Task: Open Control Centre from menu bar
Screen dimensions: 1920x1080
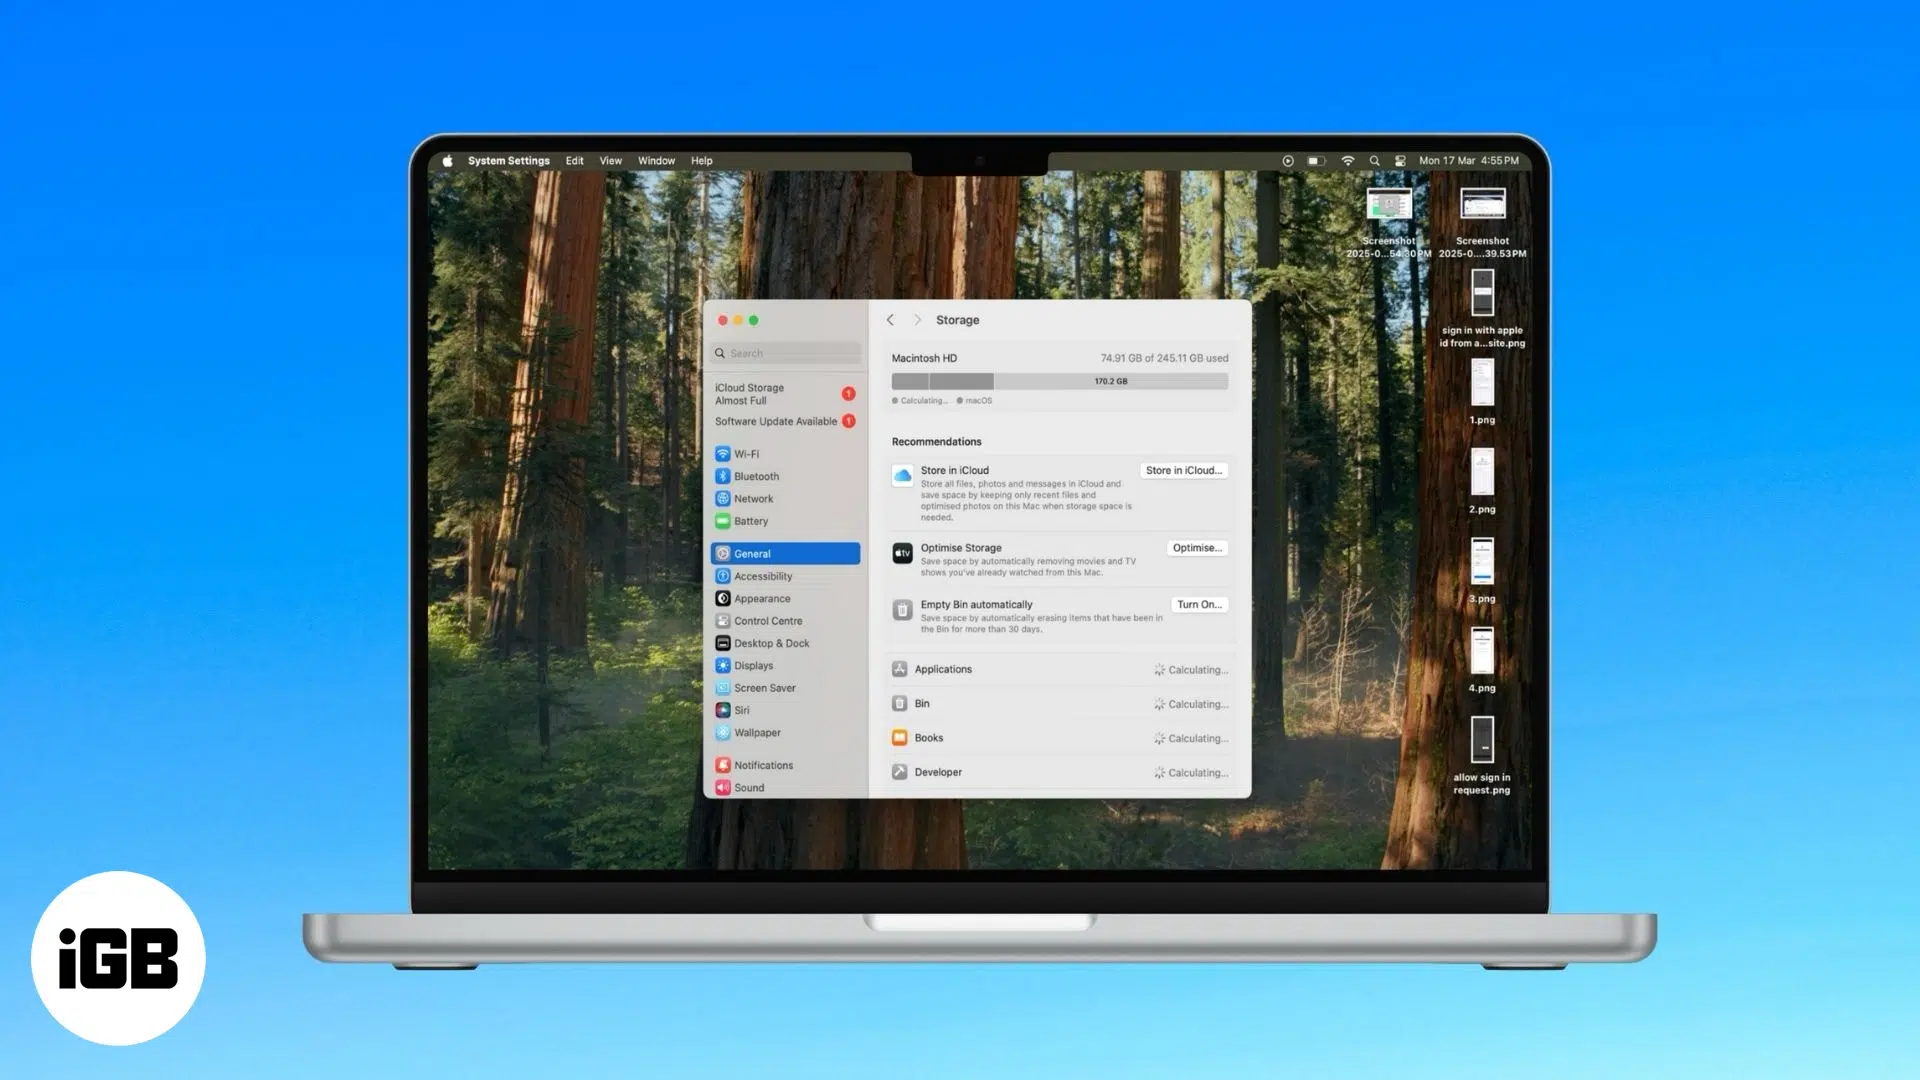Action: tap(1400, 161)
